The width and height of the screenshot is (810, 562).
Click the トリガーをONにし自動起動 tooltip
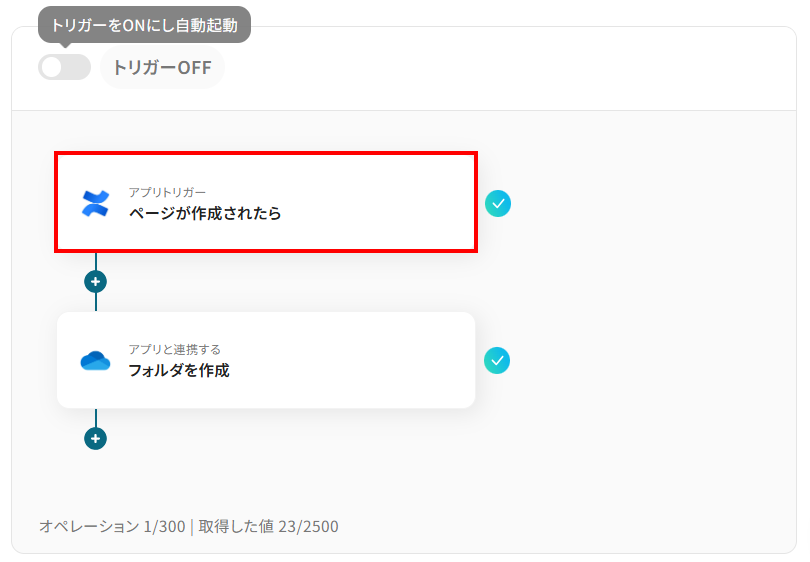click(145, 25)
